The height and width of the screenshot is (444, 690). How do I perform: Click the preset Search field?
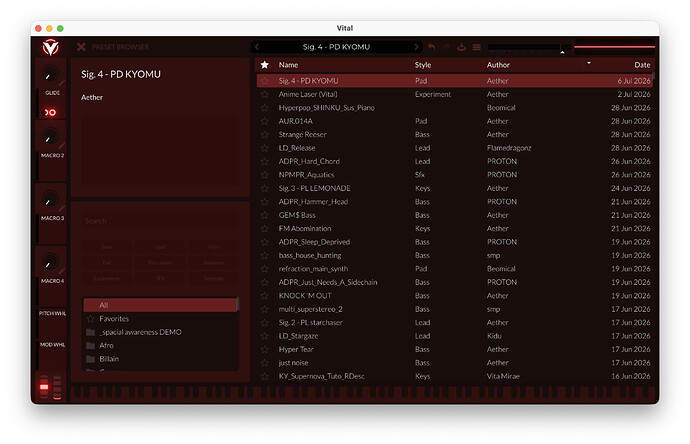tap(160, 220)
